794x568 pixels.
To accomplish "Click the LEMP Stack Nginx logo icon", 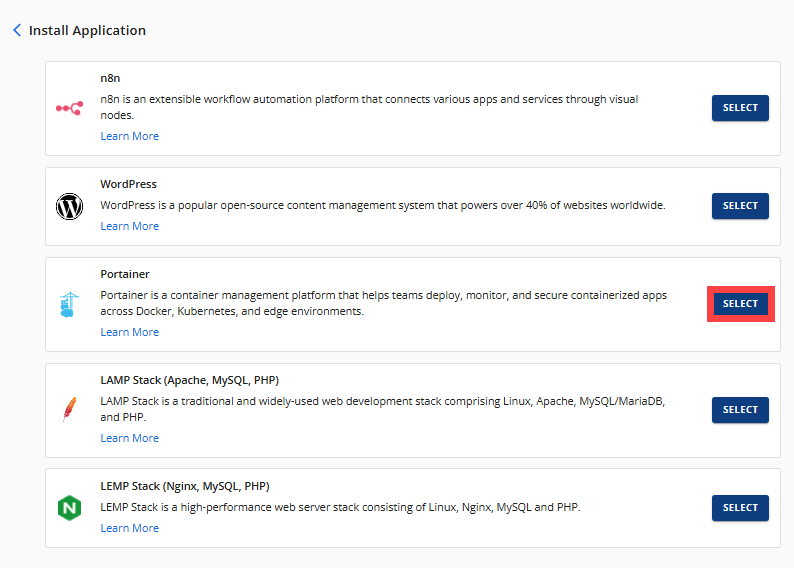I will 69,508.
